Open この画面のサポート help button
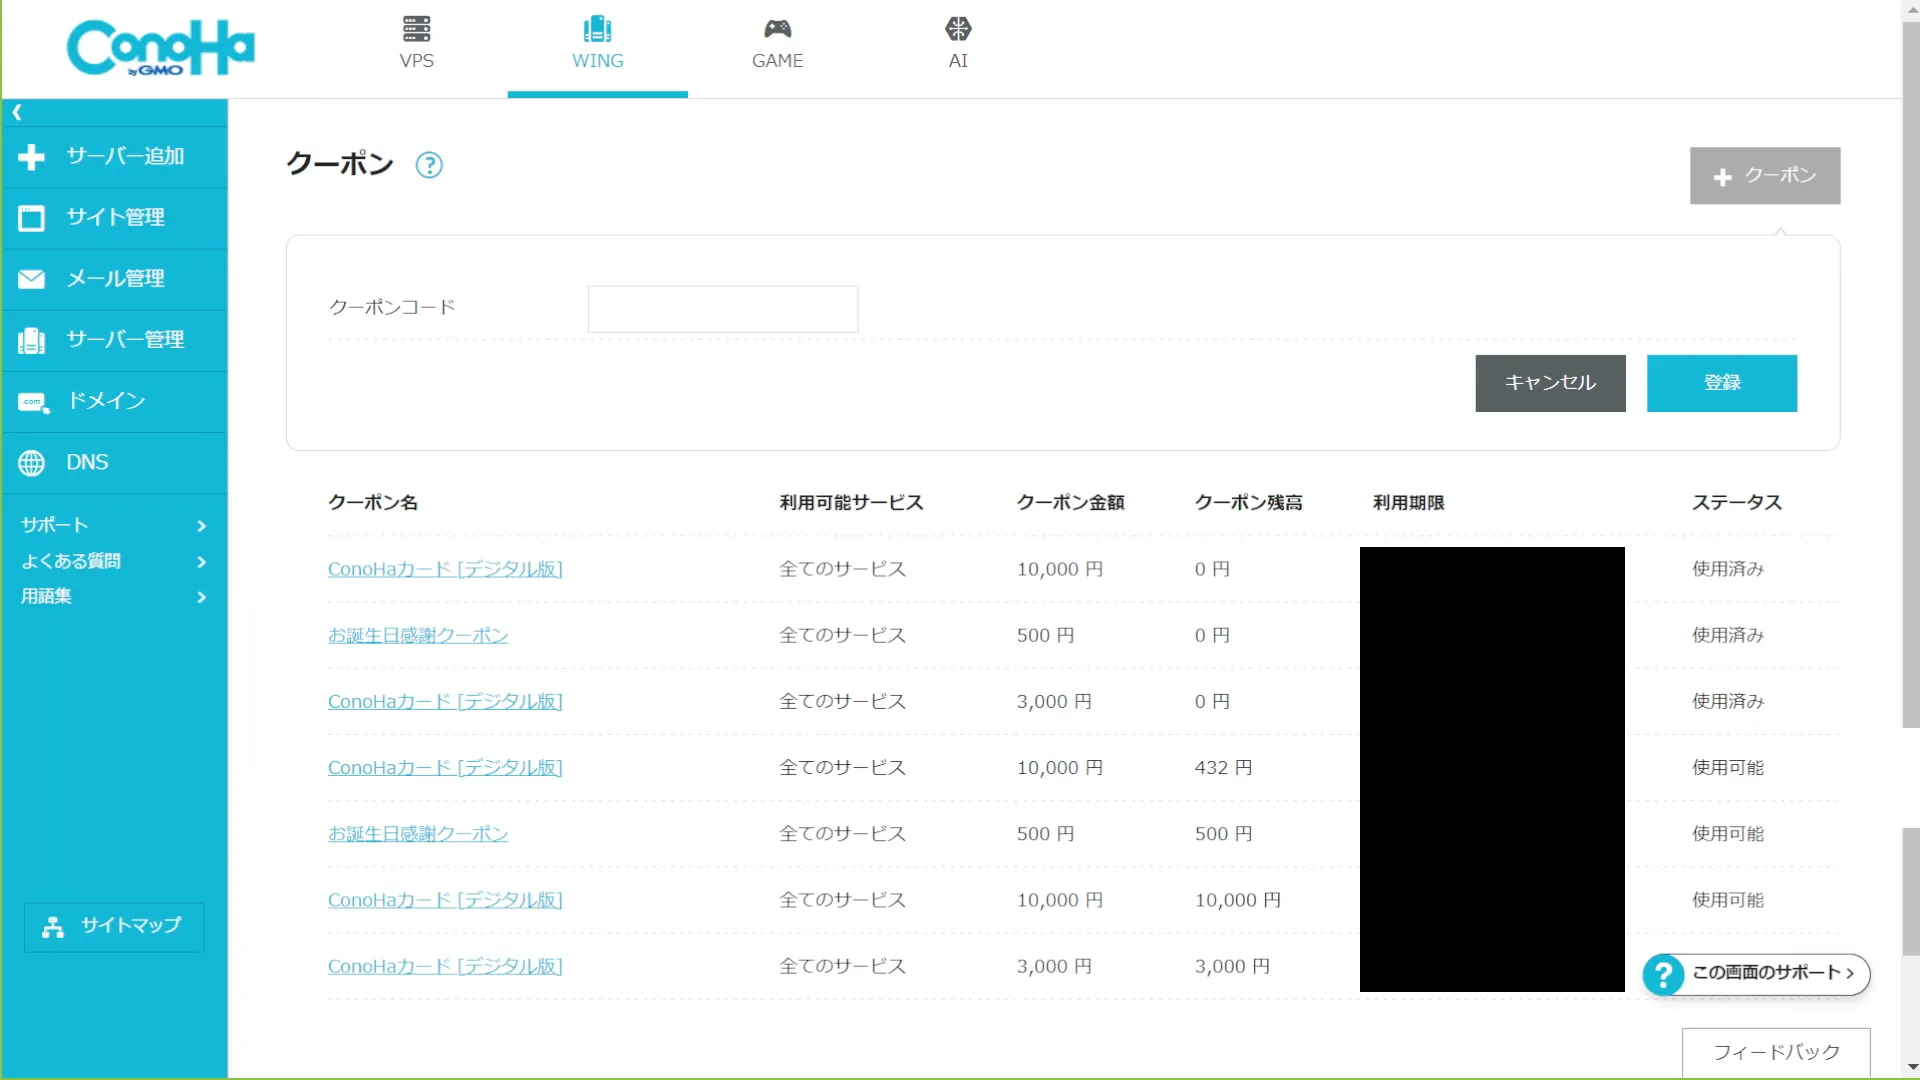This screenshot has height=1080, width=1920. [x=1756, y=973]
